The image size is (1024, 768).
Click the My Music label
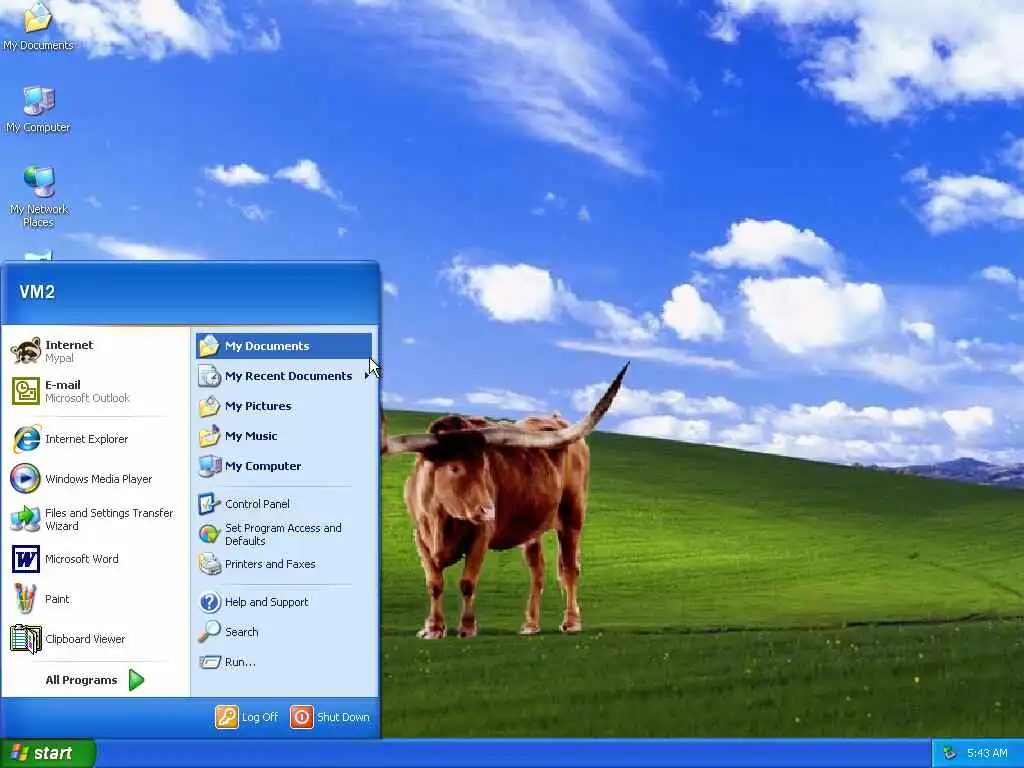[x=251, y=436]
